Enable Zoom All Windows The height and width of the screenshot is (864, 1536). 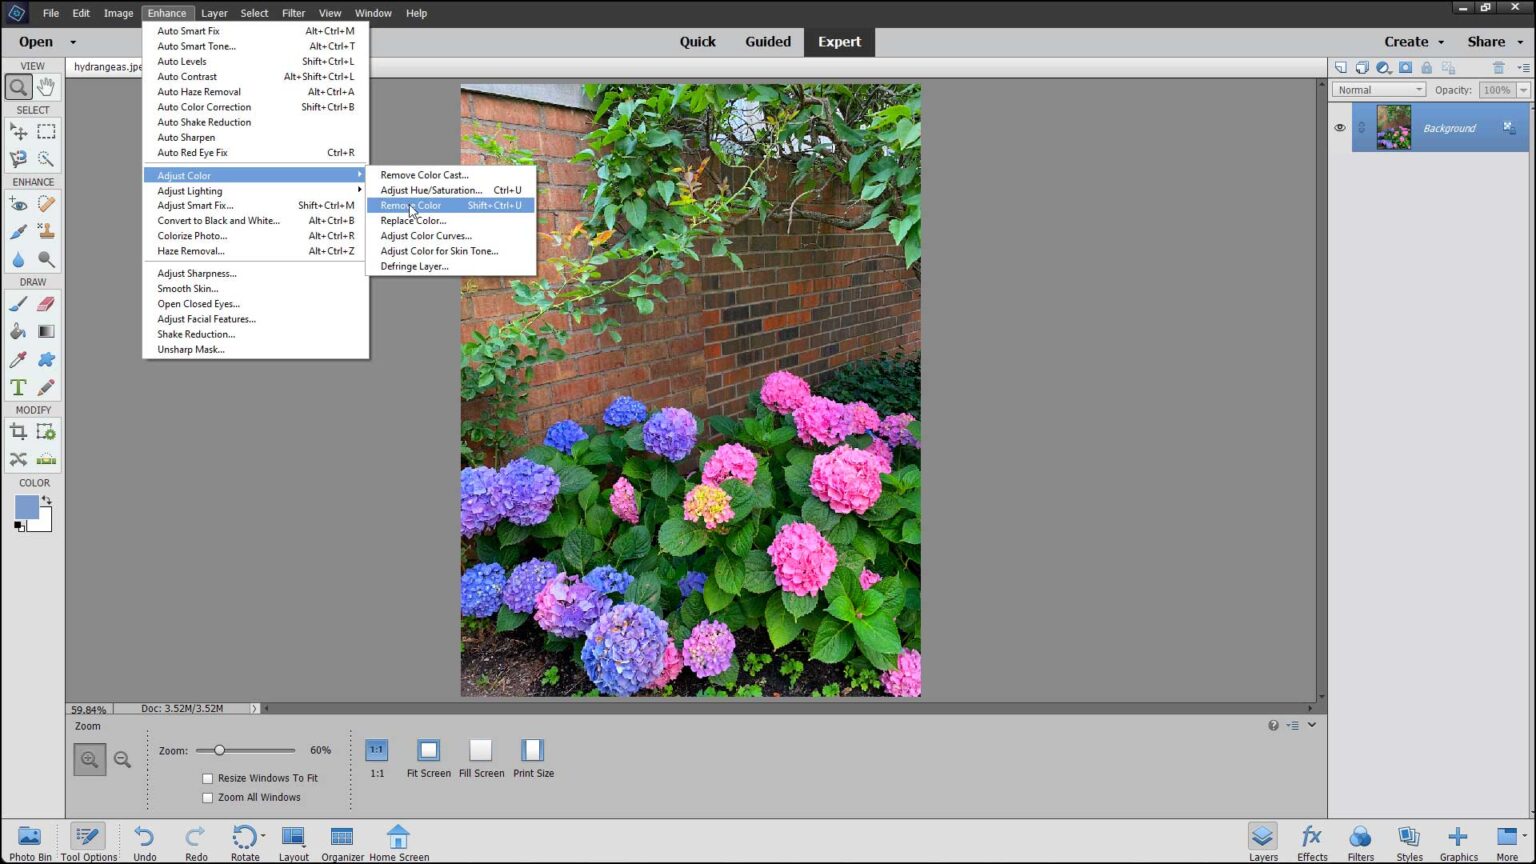[x=208, y=797]
